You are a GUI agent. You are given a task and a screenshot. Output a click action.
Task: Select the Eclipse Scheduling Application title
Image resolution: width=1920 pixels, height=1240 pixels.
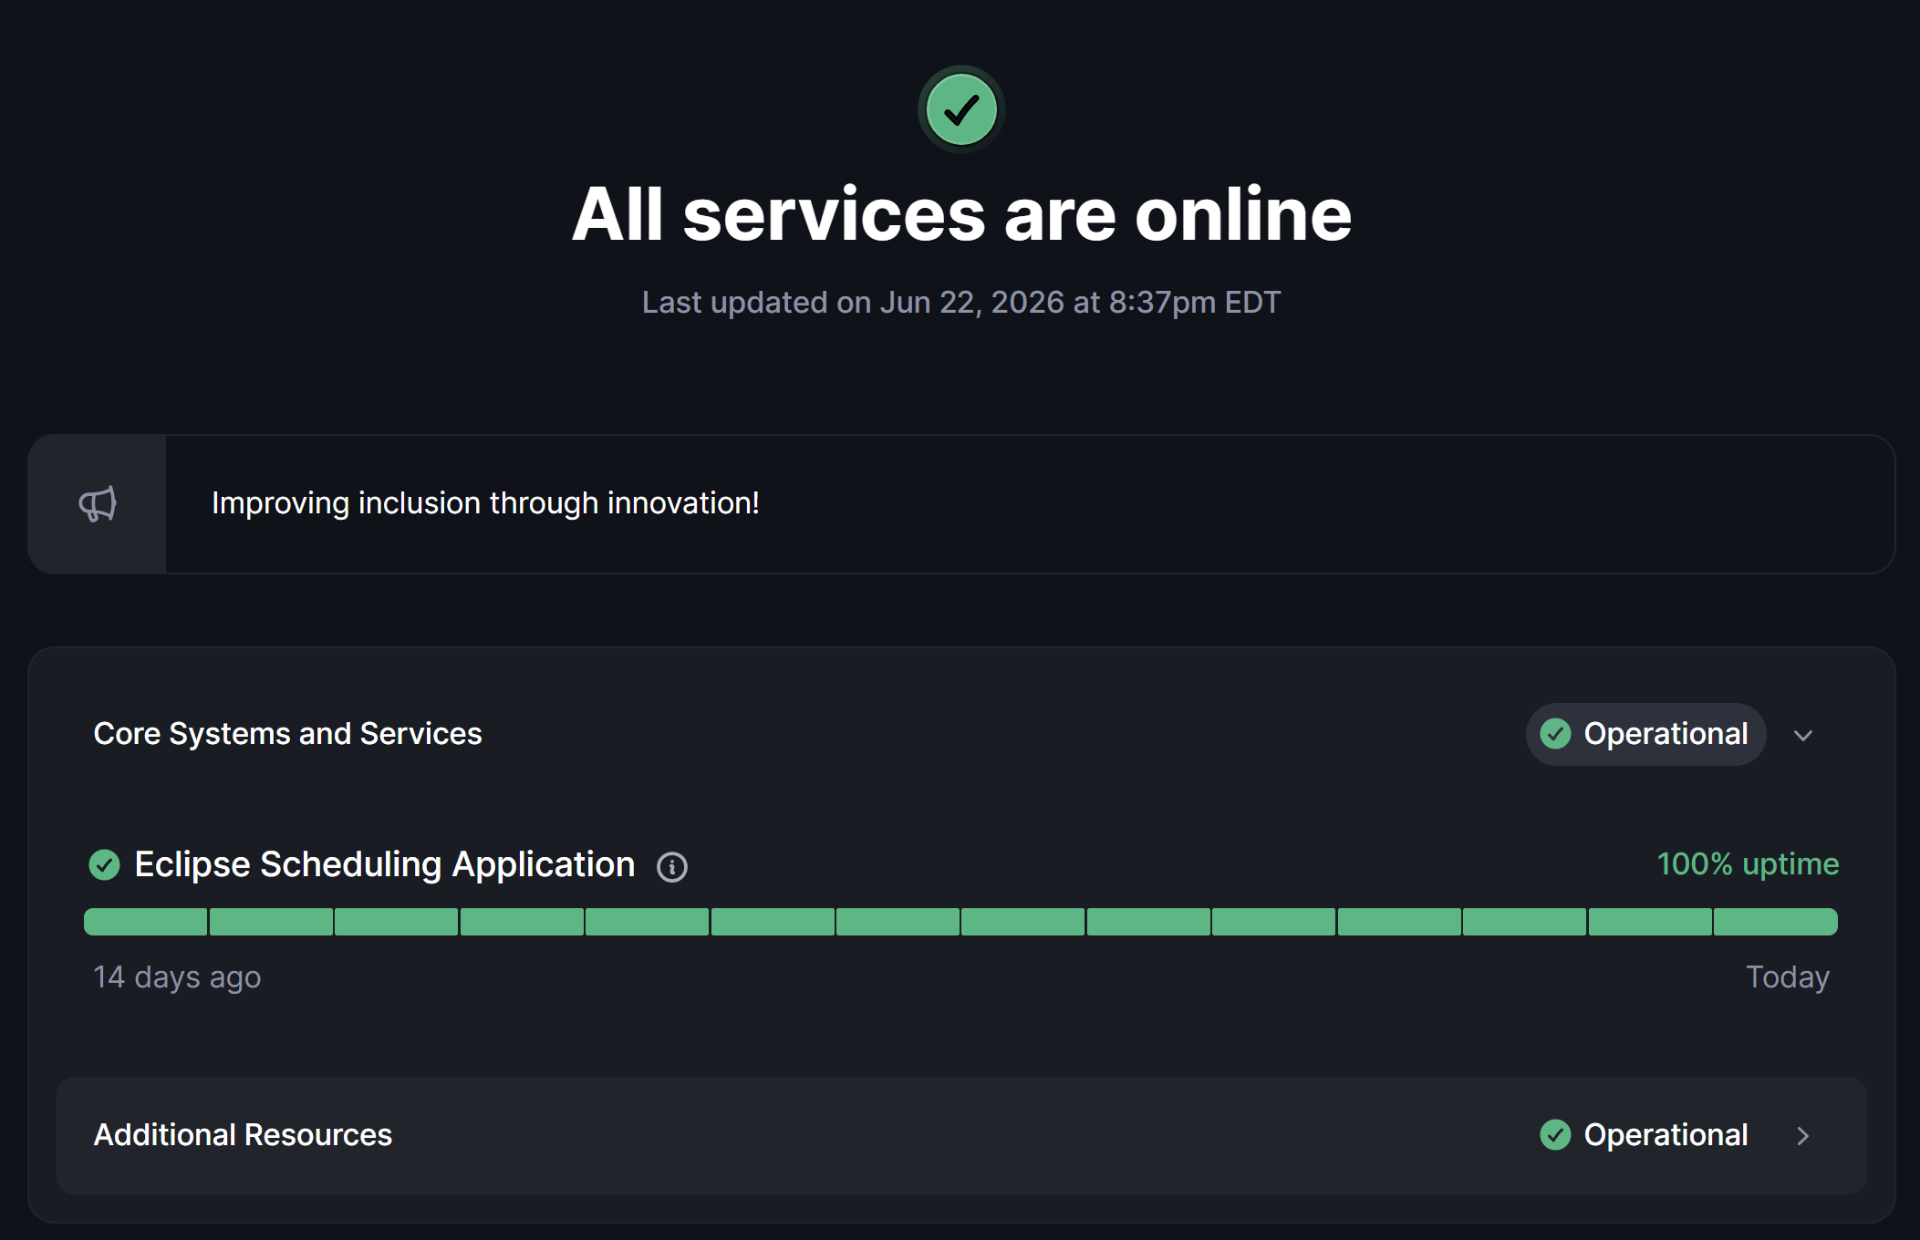pyautogui.click(x=385, y=865)
